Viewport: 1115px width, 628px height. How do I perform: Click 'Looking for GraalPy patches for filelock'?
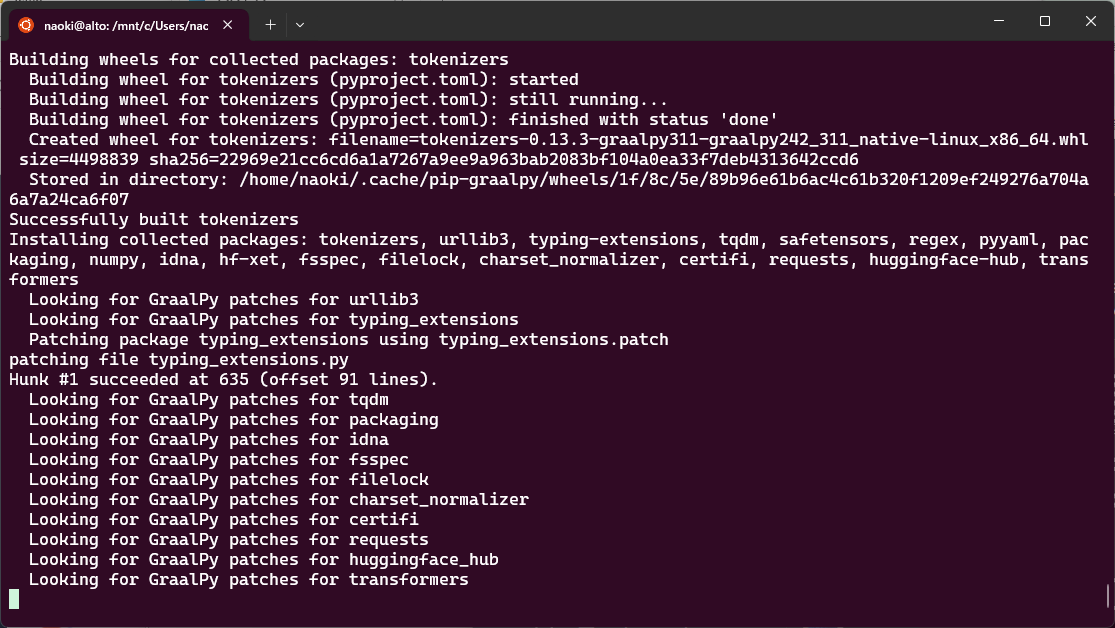[x=228, y=479]
